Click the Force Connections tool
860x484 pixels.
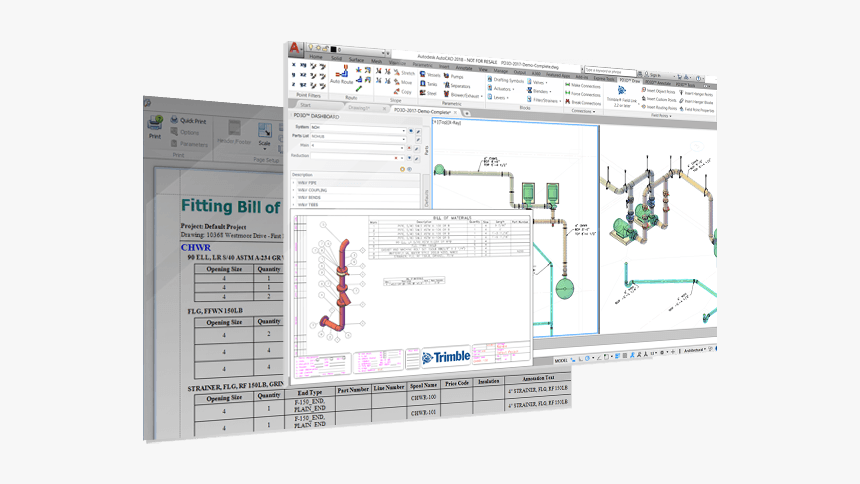pos(583,94)
